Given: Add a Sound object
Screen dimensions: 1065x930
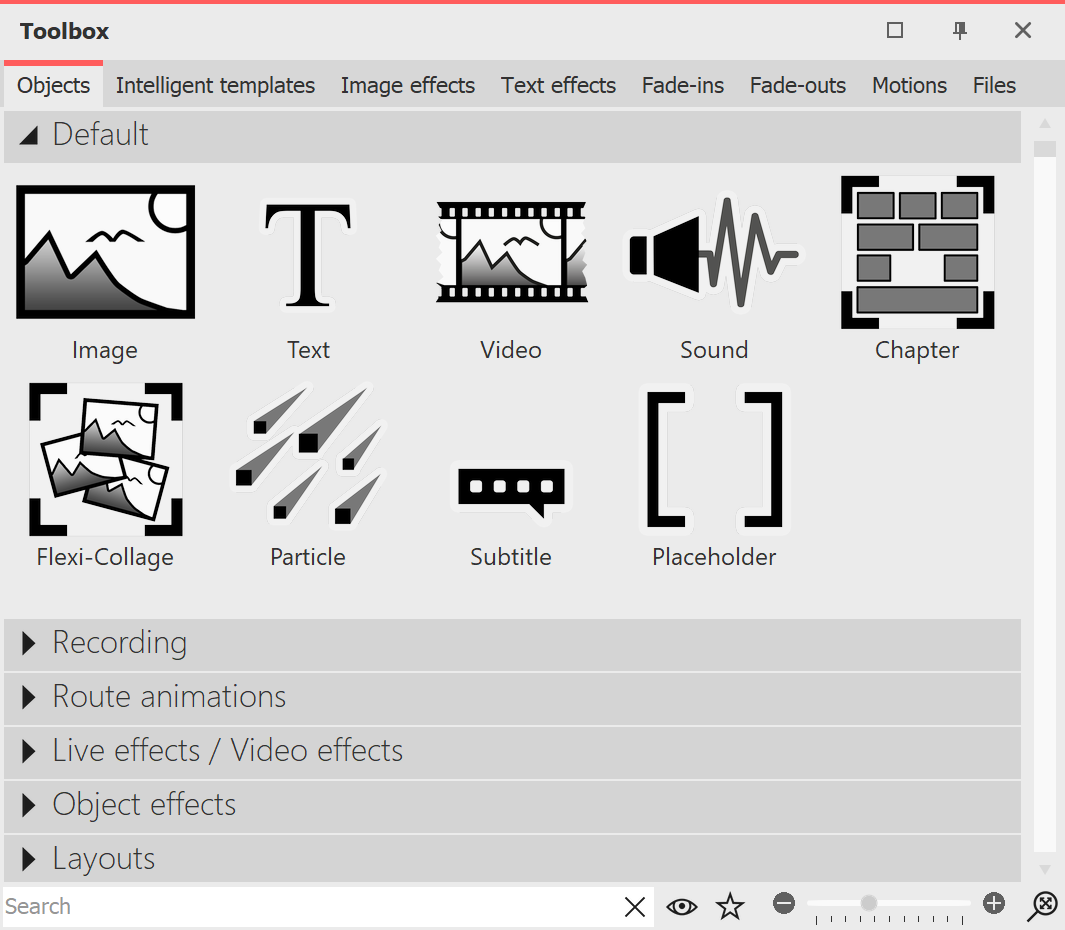Looking at the screenshot, I should tap(714, 251).
